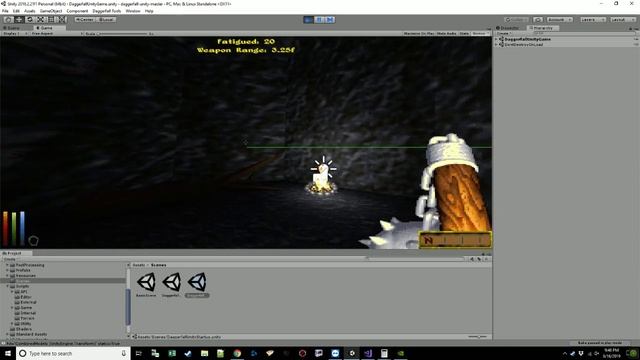Toggle the Local handle rotation button
The height and width of the screenshot is (360, 640).
(106, 20)
